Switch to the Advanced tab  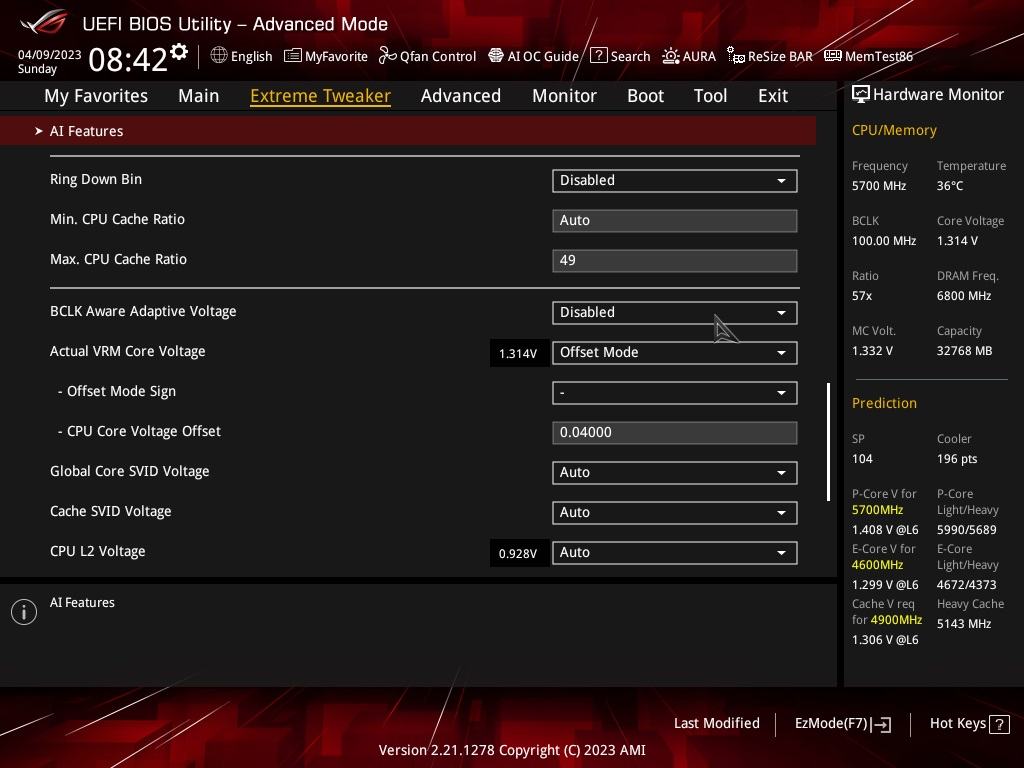(461, 96)
